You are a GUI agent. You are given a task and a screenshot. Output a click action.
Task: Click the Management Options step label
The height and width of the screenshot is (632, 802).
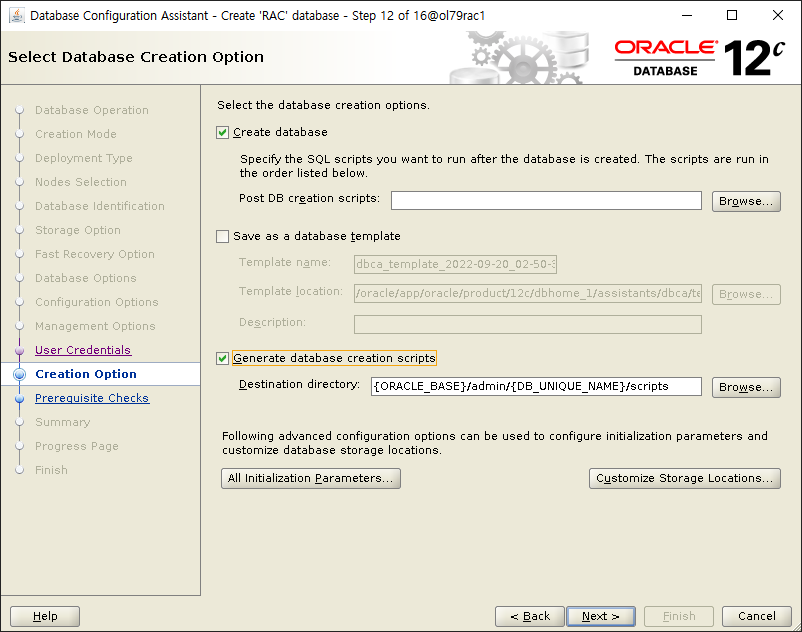click(x=95, y=326)
